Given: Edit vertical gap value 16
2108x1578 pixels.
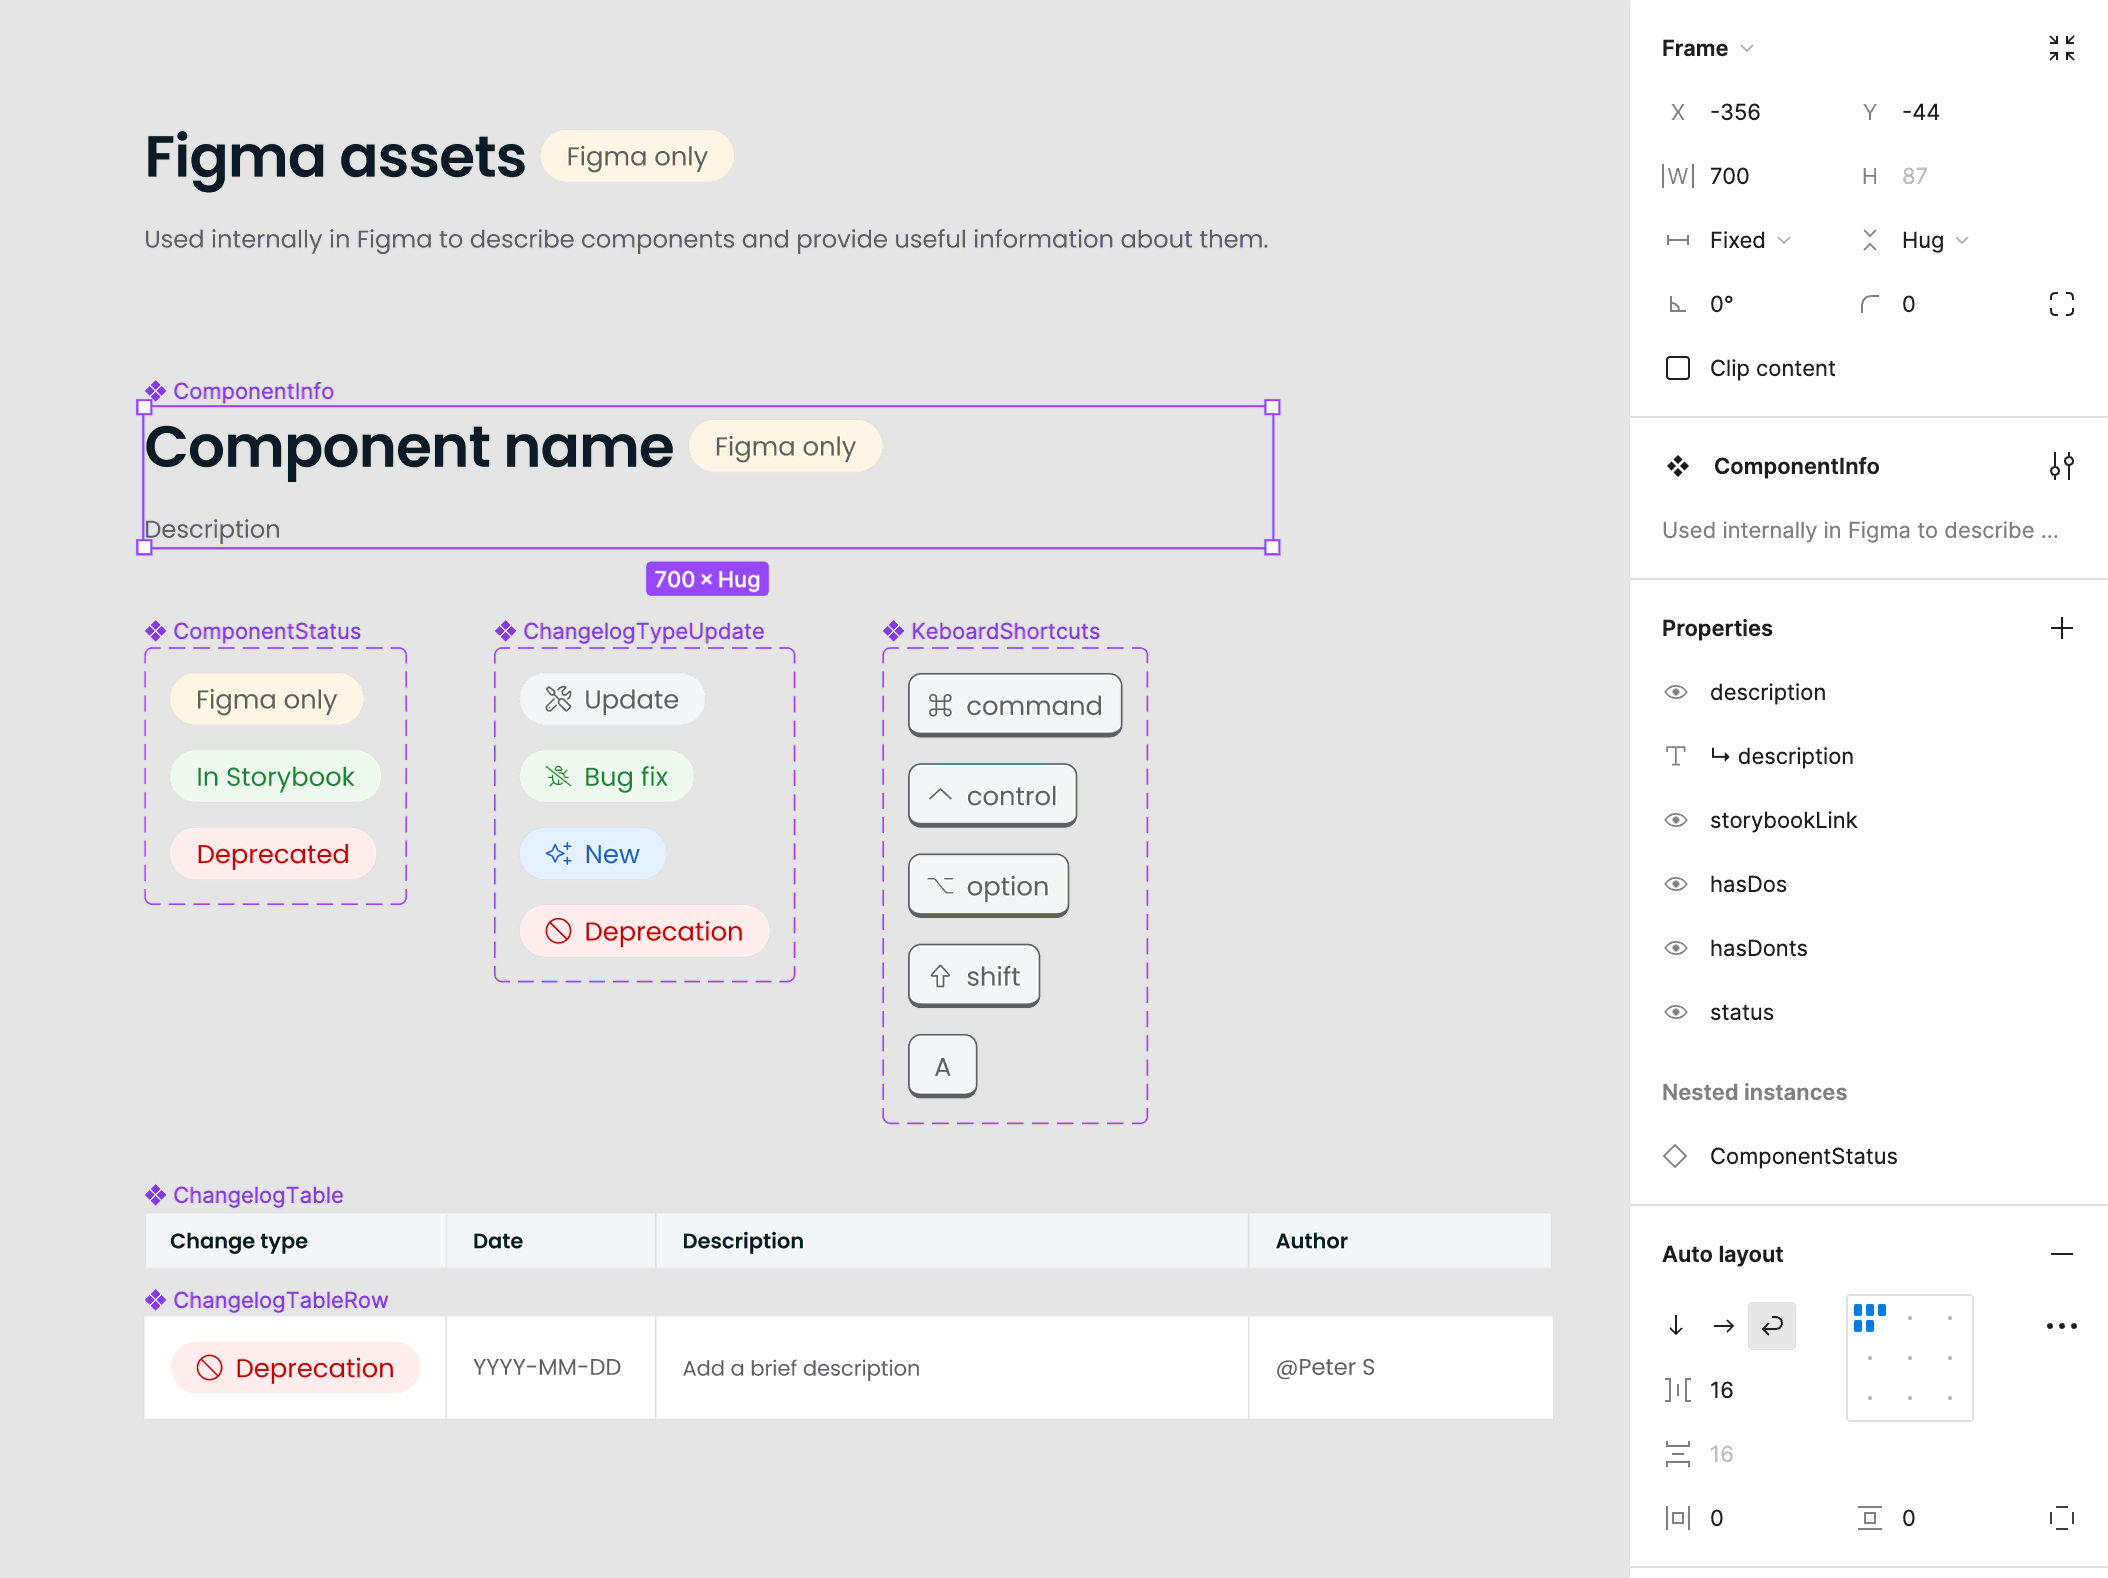Looking at the screenshot, I should point(1721,1454).
